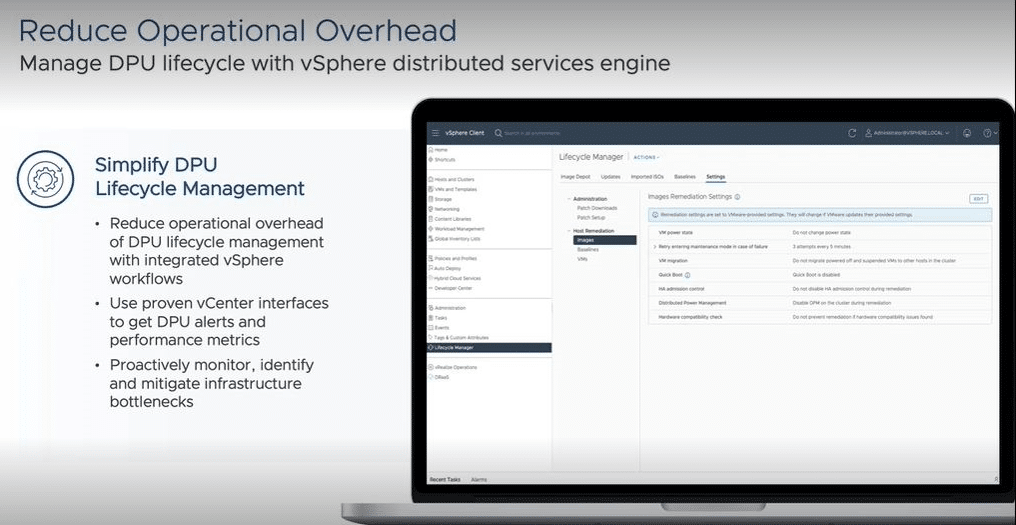Select VMs under Host Remediation
The image size is (1016, 525).
click(582, 259)
